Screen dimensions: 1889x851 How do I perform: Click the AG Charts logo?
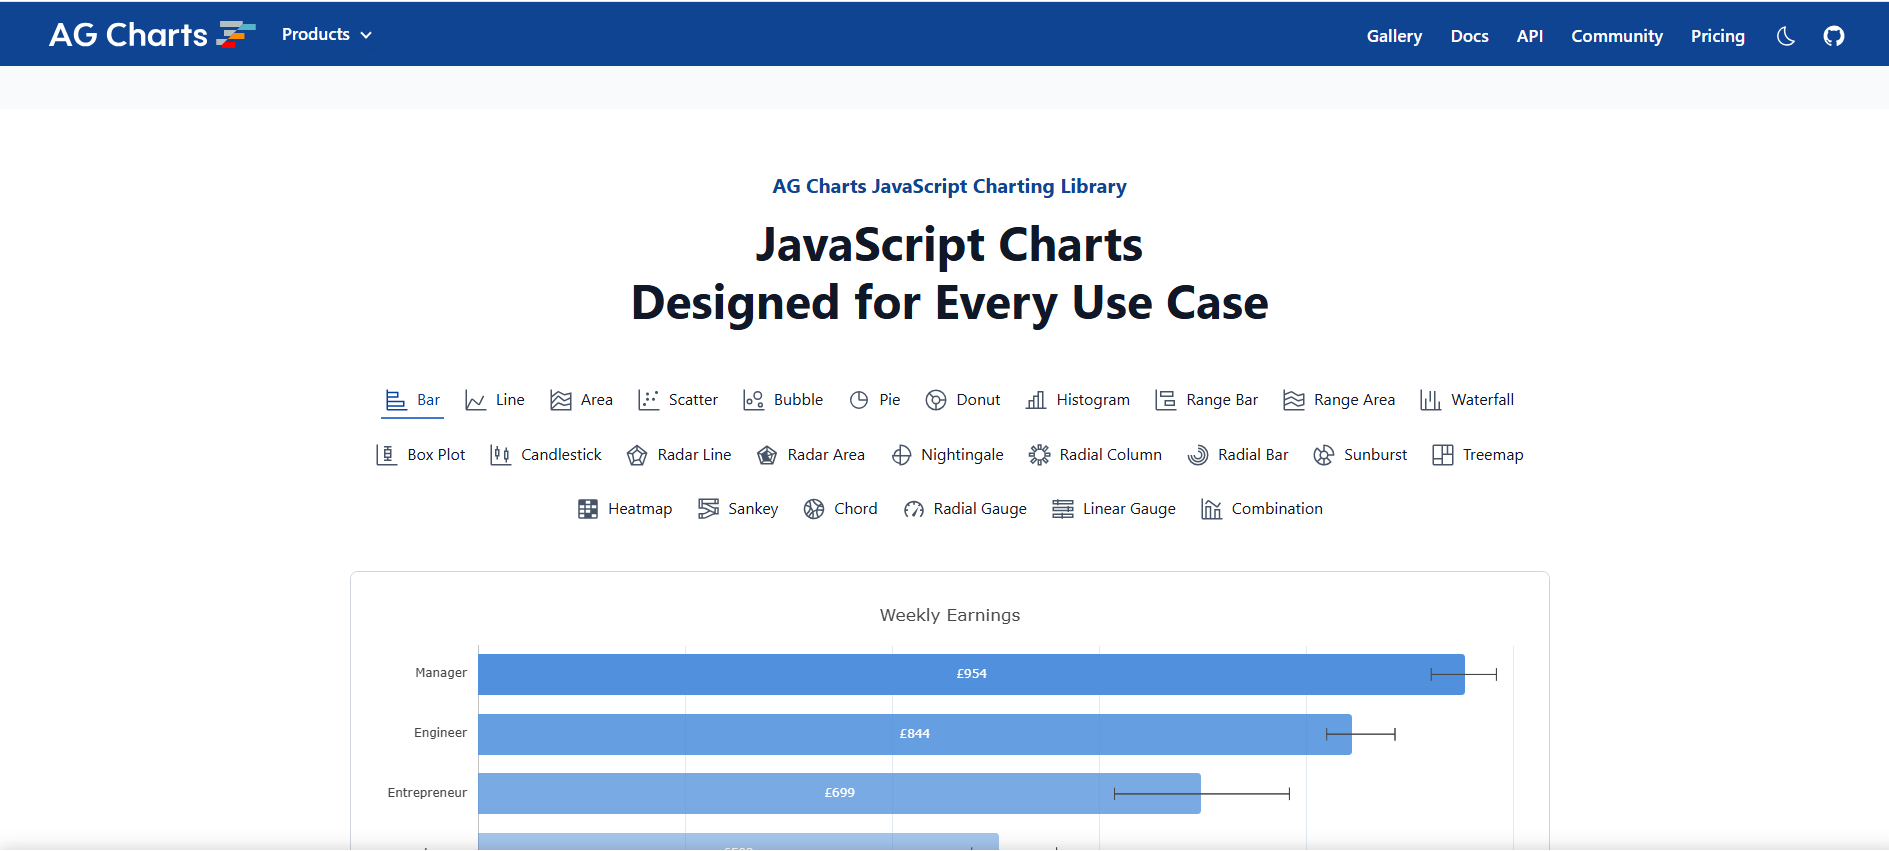tap(152, 35)
